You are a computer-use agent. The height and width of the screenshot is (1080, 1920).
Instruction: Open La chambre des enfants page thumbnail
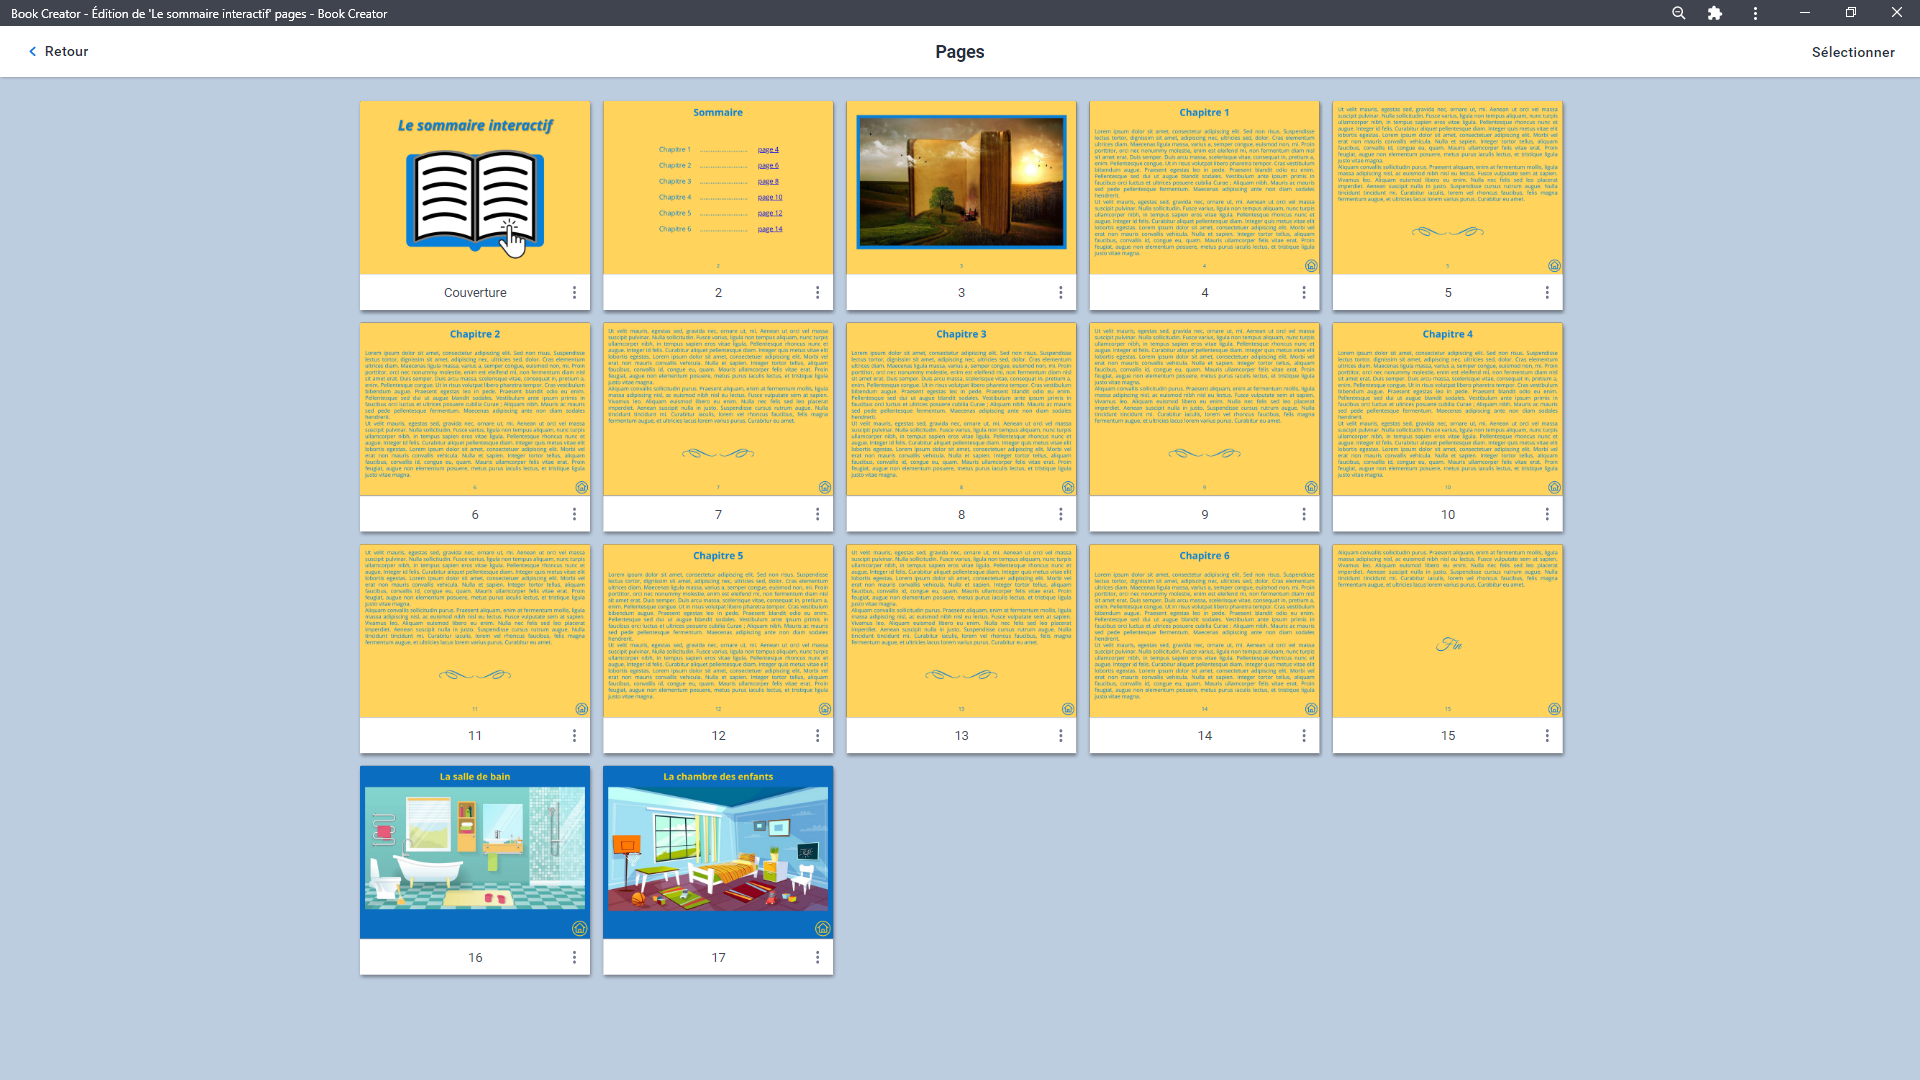[x=718, y=851]
